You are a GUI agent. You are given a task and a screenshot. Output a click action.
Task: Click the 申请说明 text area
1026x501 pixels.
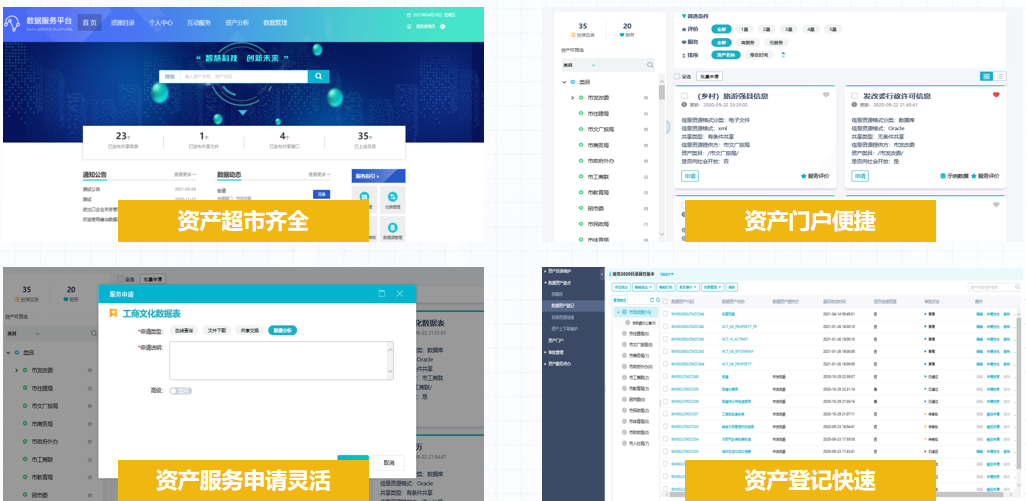(280, 360)
